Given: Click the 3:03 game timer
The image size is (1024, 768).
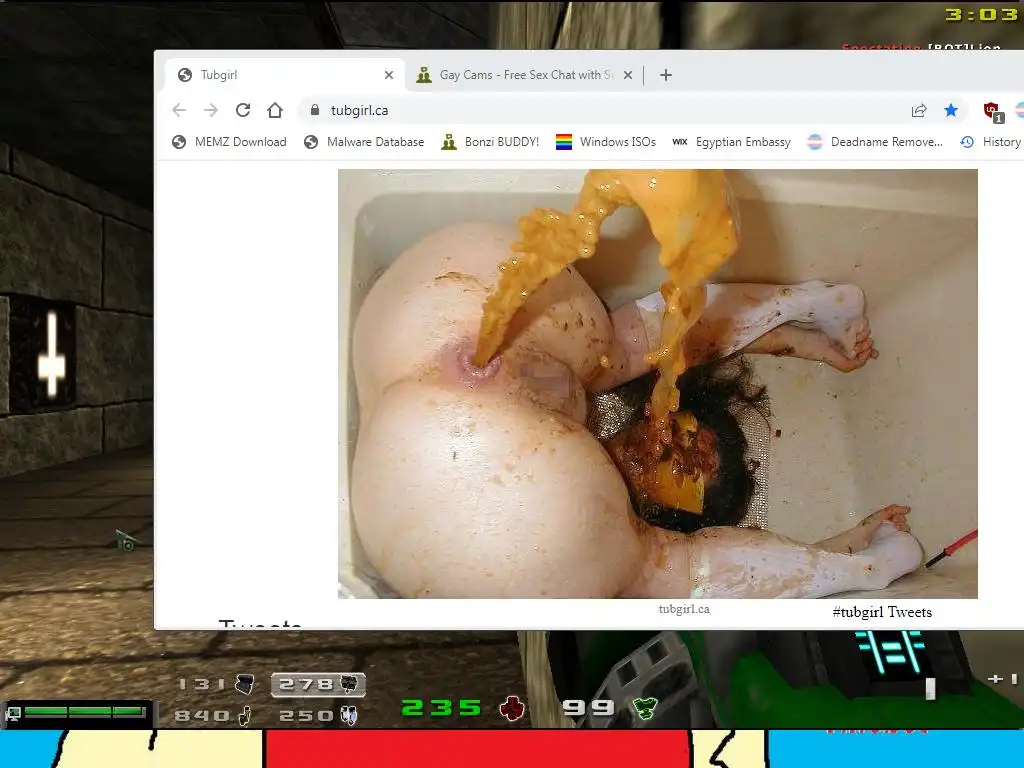Looking at the screenshot, I should (x=982, y=14).
